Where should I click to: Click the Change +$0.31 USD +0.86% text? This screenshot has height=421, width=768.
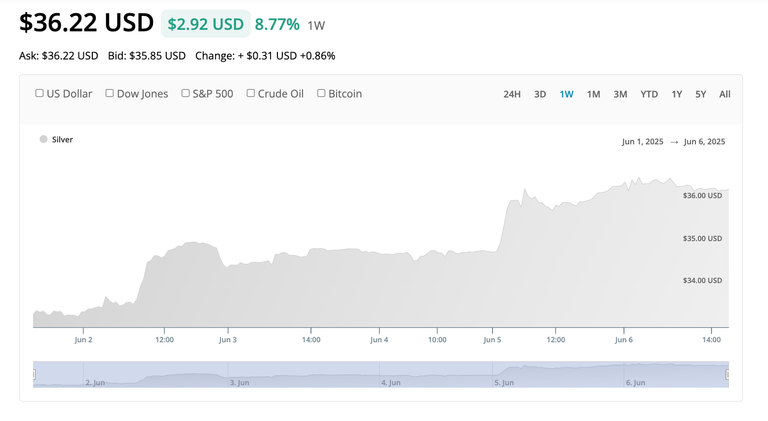(x=265, y=56)
